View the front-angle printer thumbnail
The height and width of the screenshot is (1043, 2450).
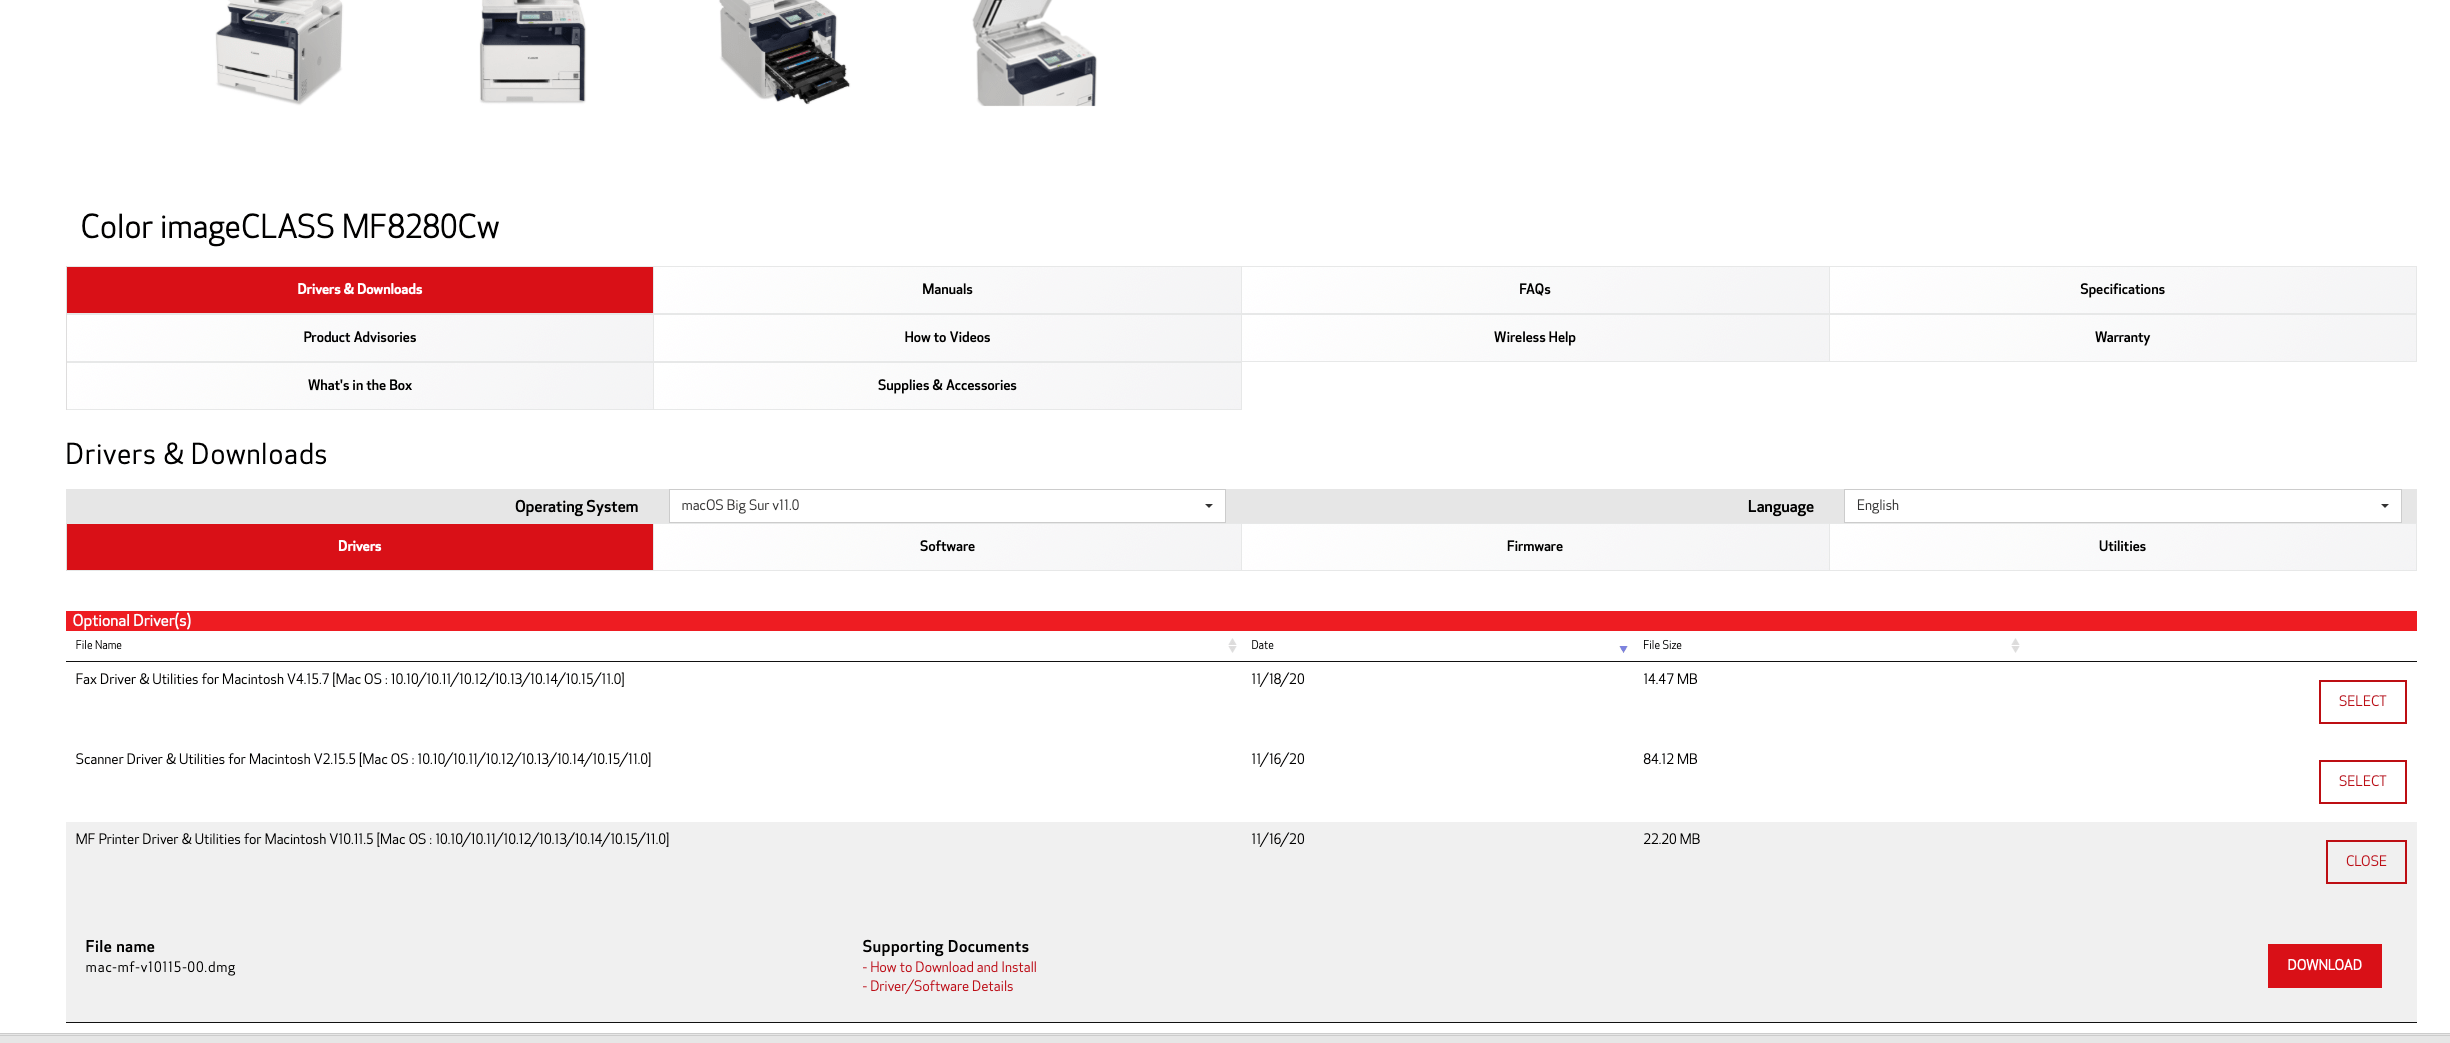point(279,52)
